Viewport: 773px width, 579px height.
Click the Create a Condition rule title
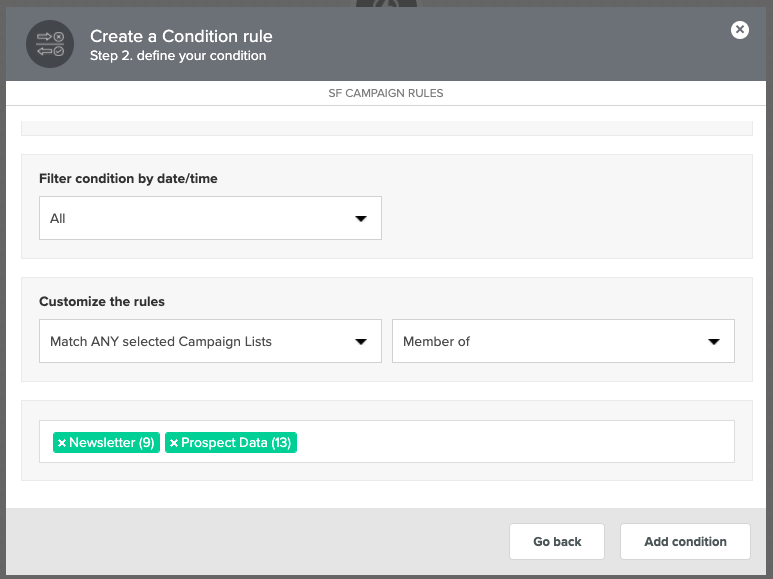point(181,36)
